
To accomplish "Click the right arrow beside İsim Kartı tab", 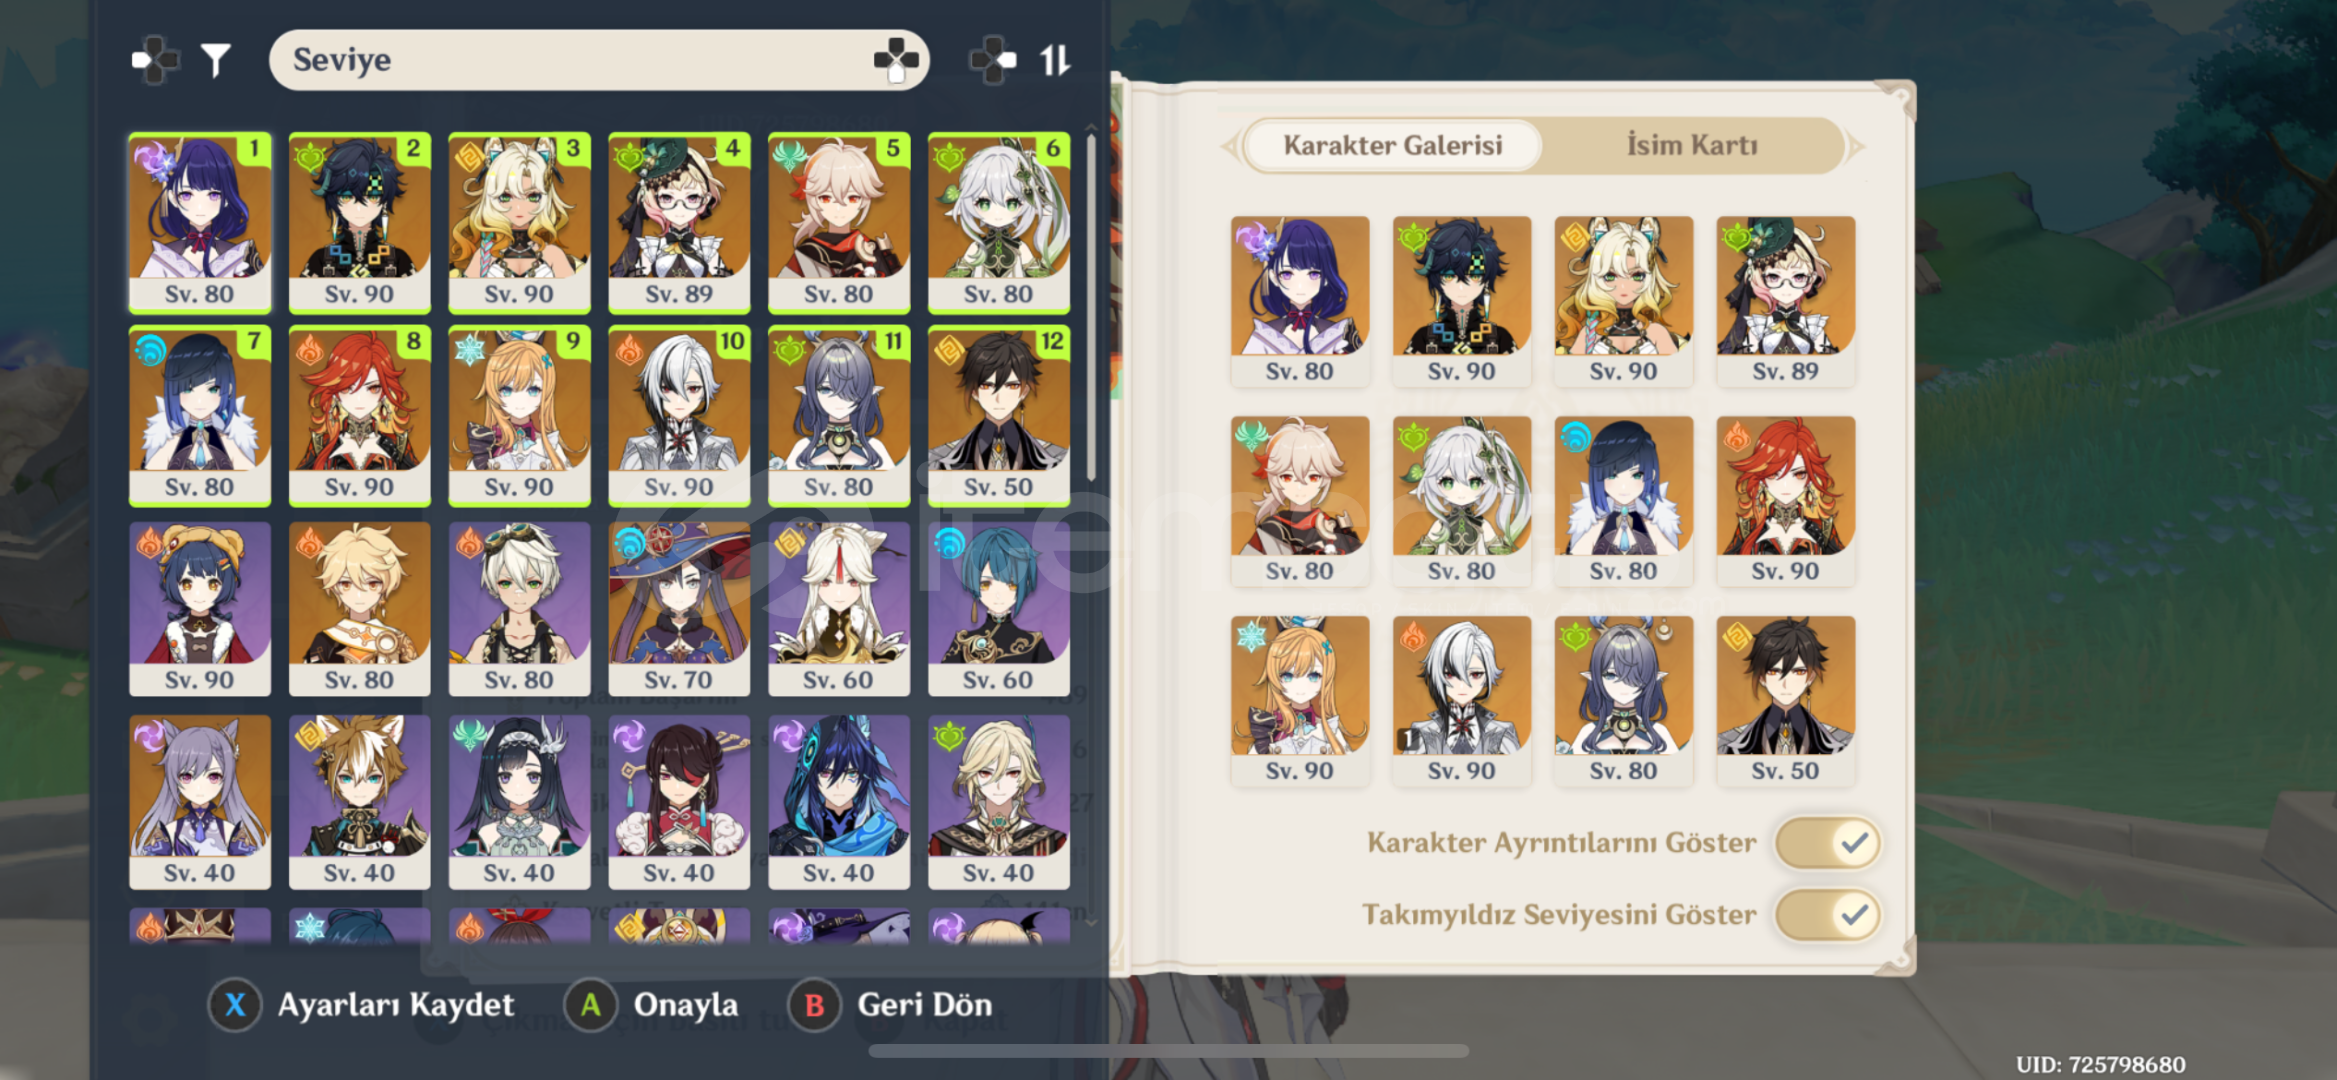I will coord(1857,146).
